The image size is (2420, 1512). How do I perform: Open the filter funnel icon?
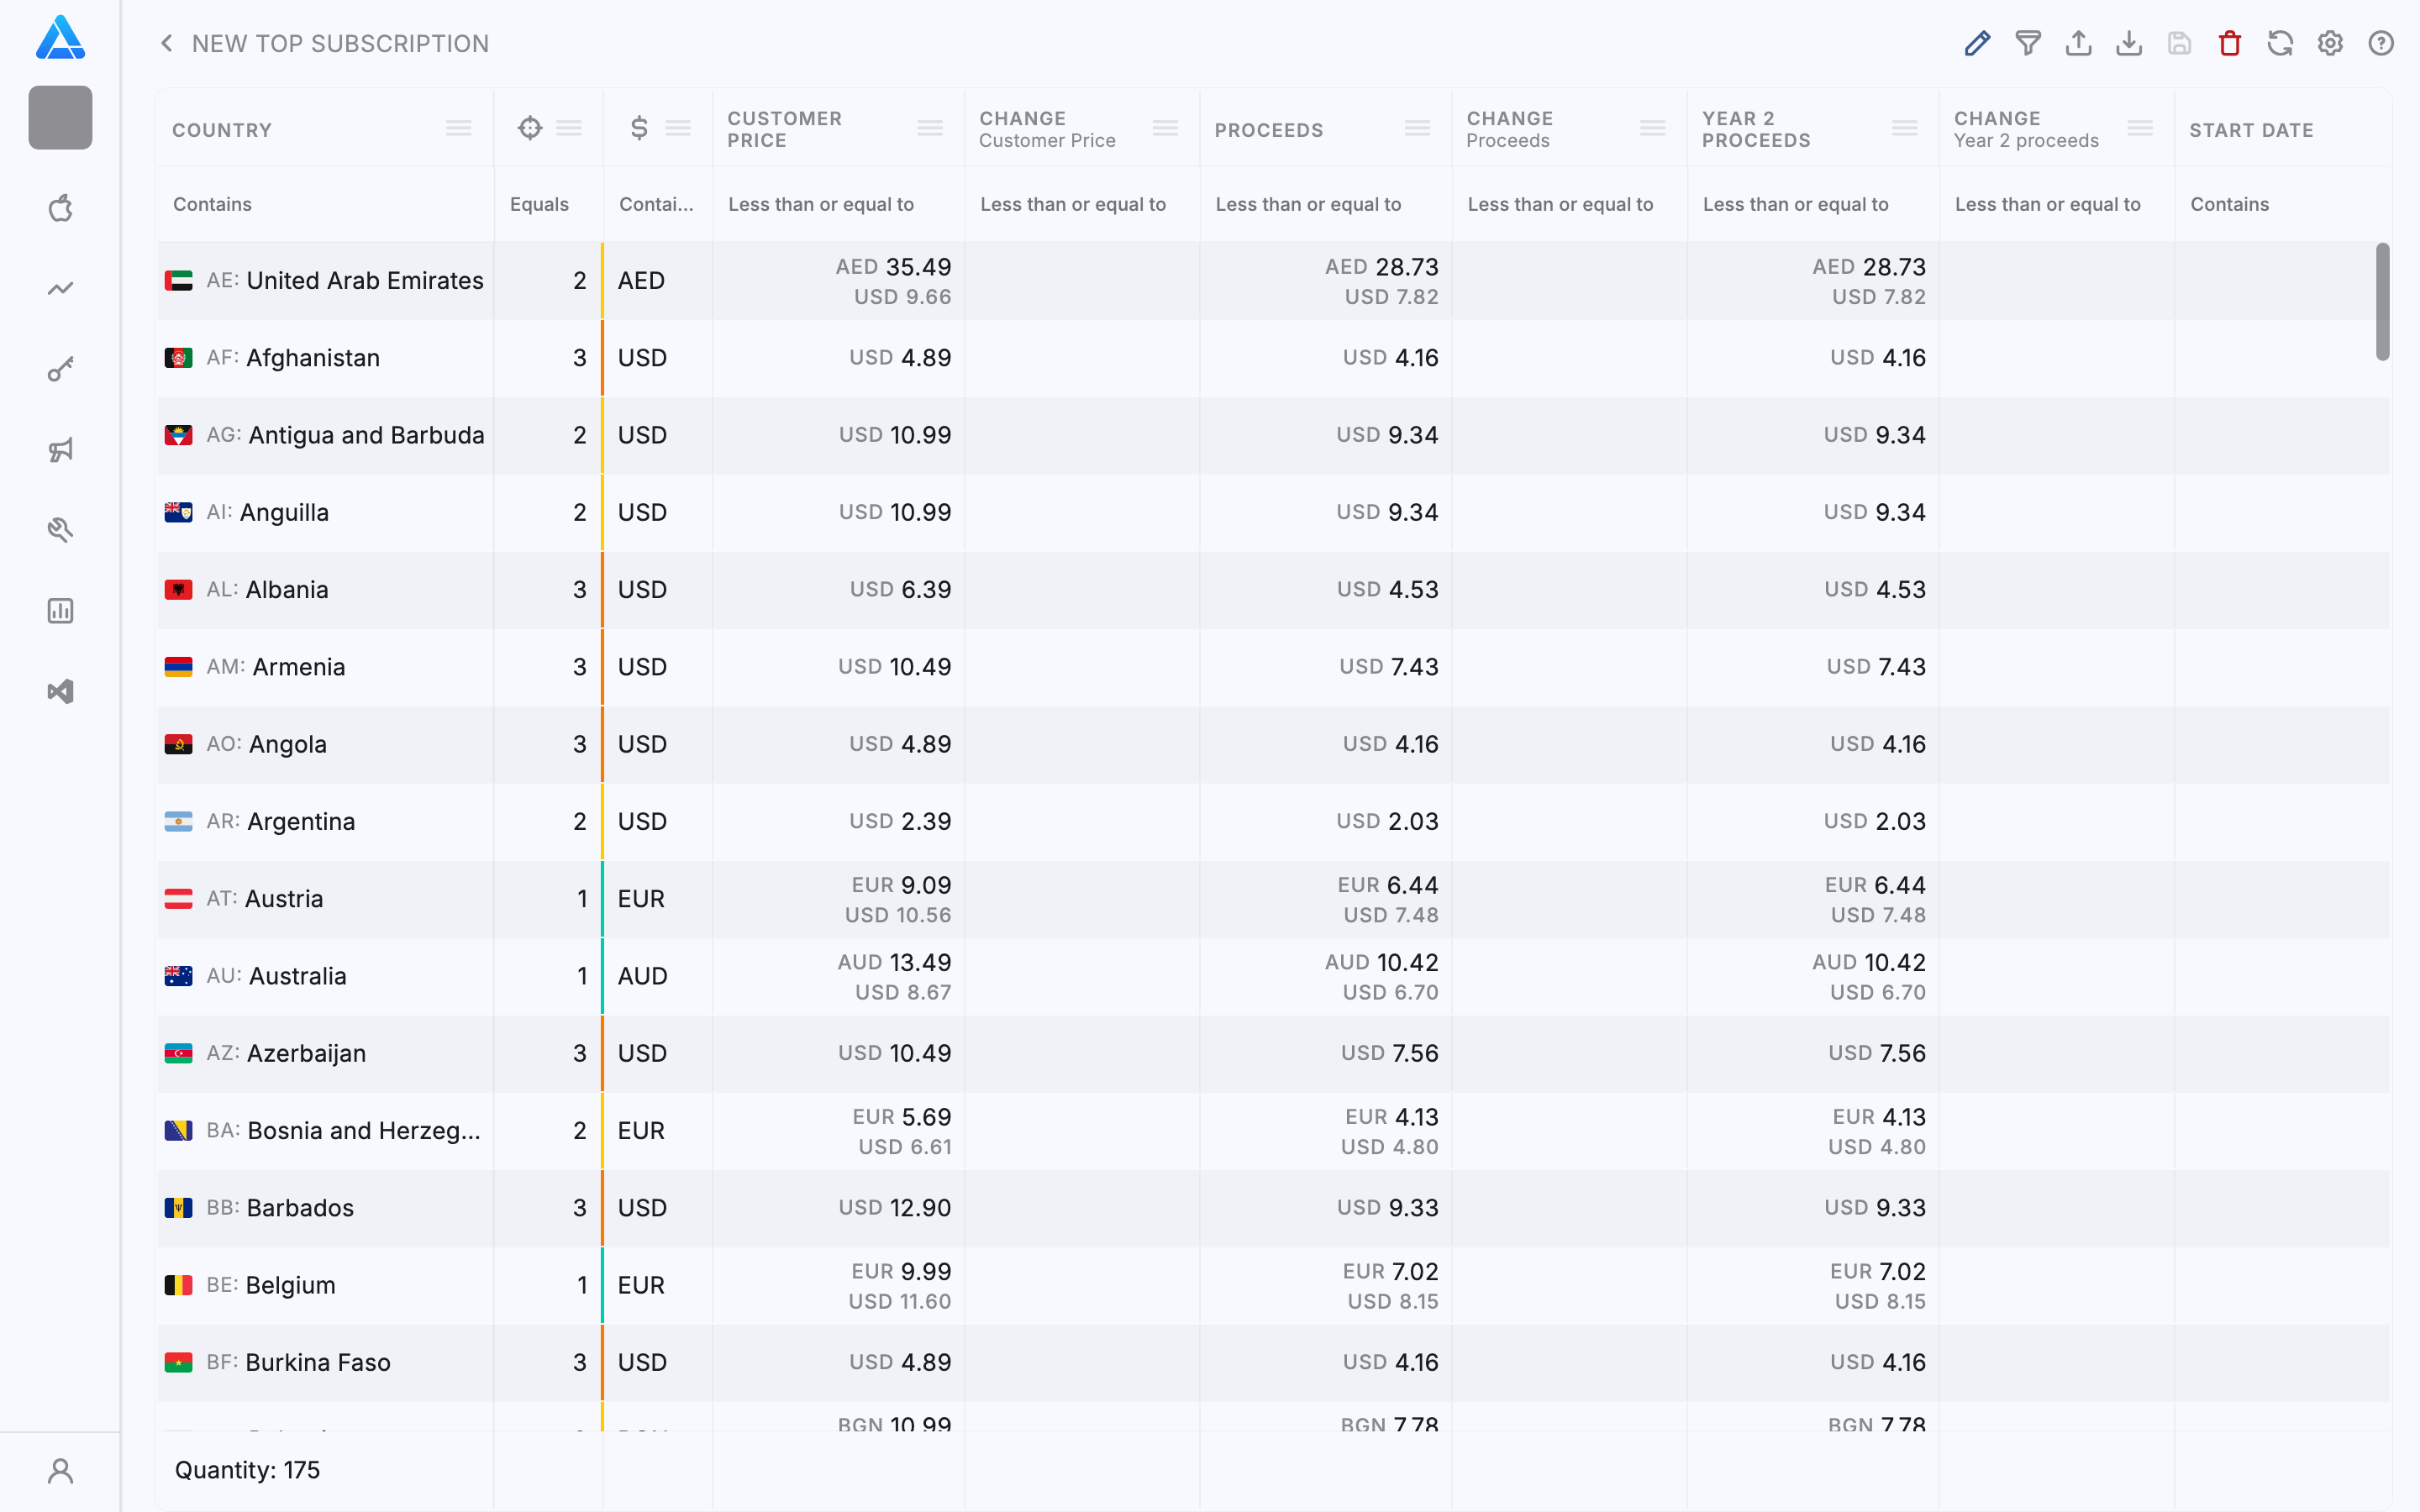pos(2027,43)
